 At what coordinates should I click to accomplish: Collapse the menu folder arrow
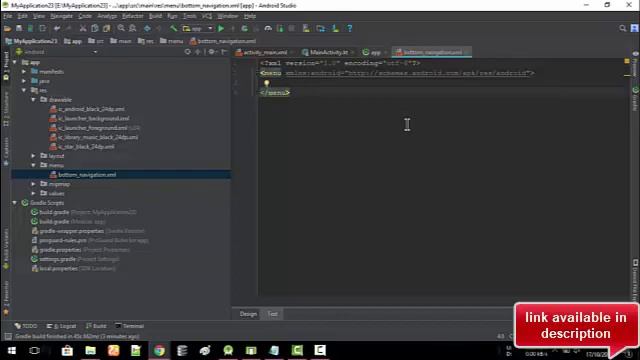(x=33, y=165)
